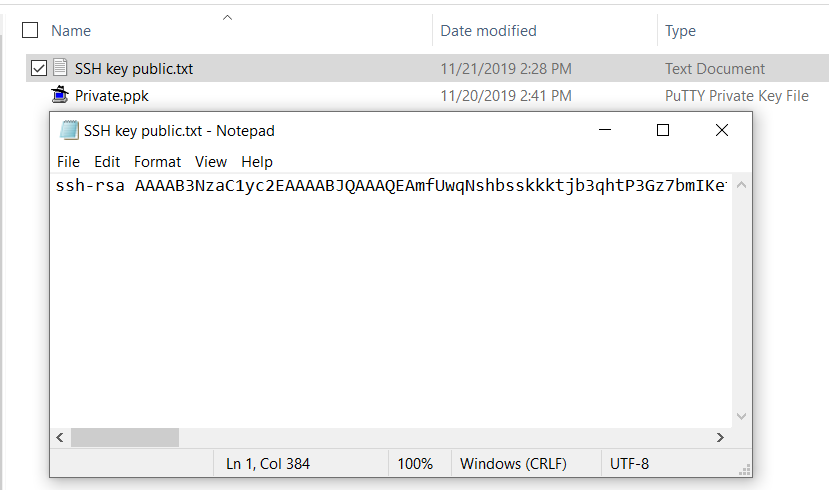The image size is (829, 490).
Task: Click inside the ssh-rsa key text area
Action: [390, 300]
